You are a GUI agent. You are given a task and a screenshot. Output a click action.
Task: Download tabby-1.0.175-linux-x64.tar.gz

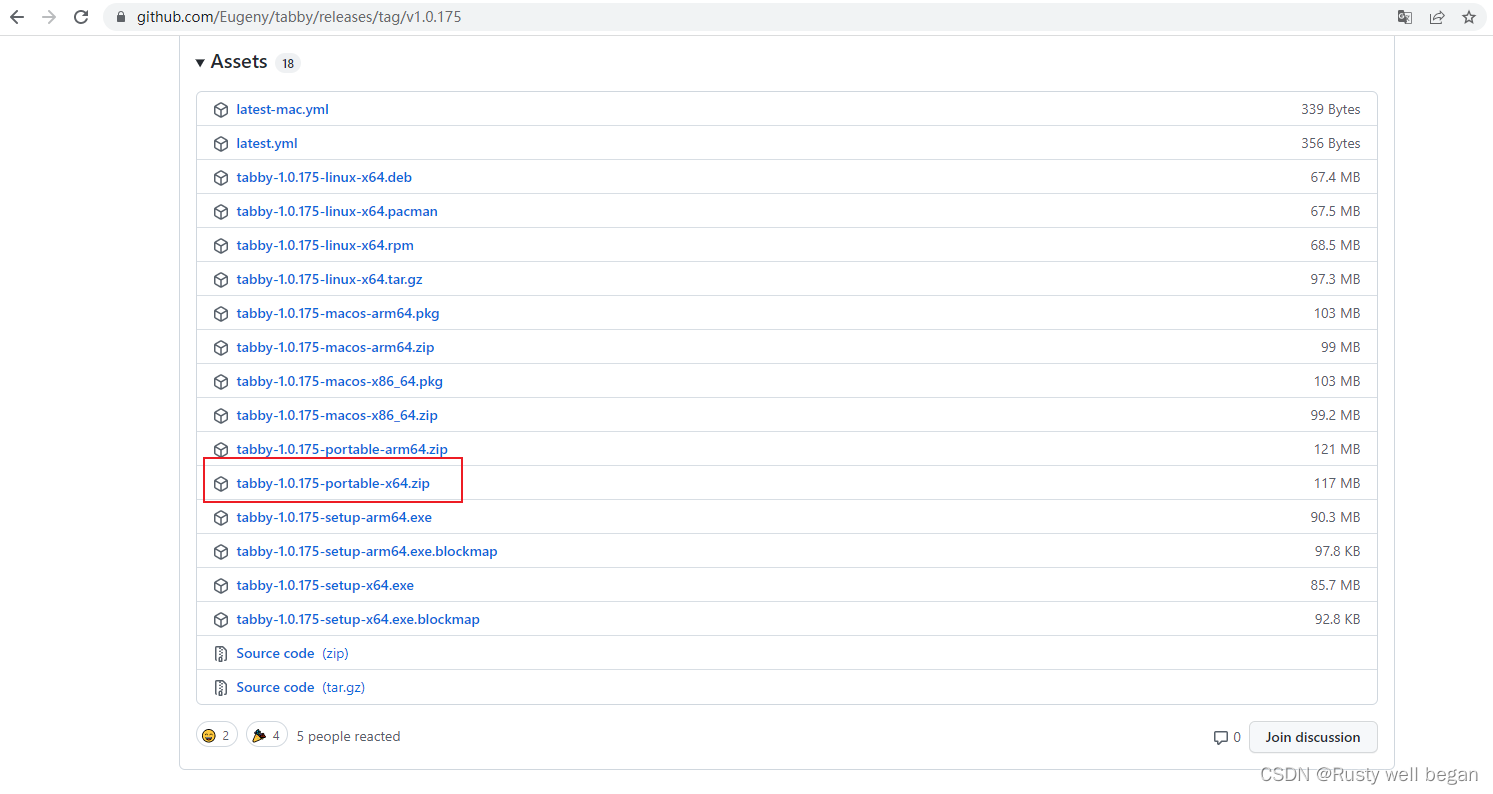(329, 279)
